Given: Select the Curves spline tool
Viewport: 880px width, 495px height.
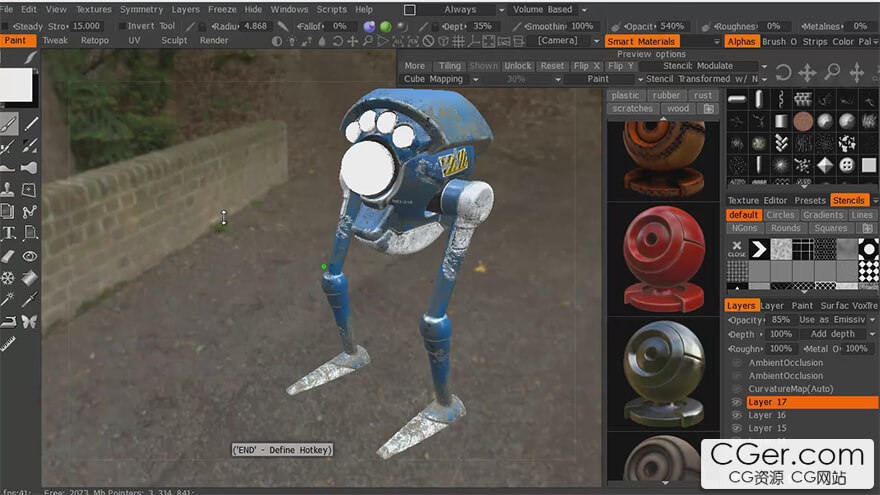Looking at the screenshot, I should point(30,212).
